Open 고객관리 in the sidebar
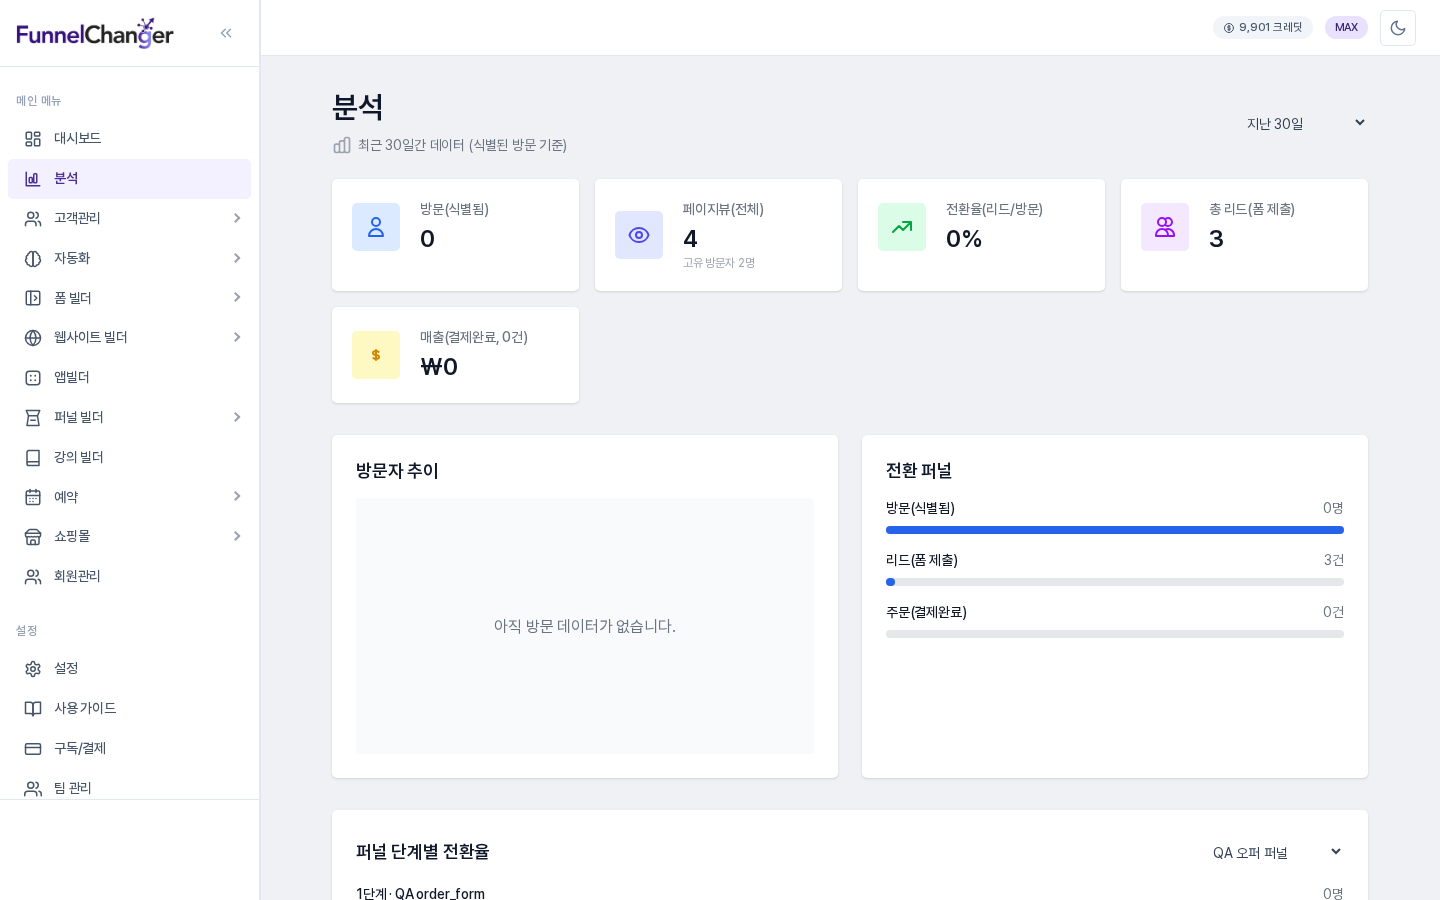1440x900 pixels. tap(129, 218)
